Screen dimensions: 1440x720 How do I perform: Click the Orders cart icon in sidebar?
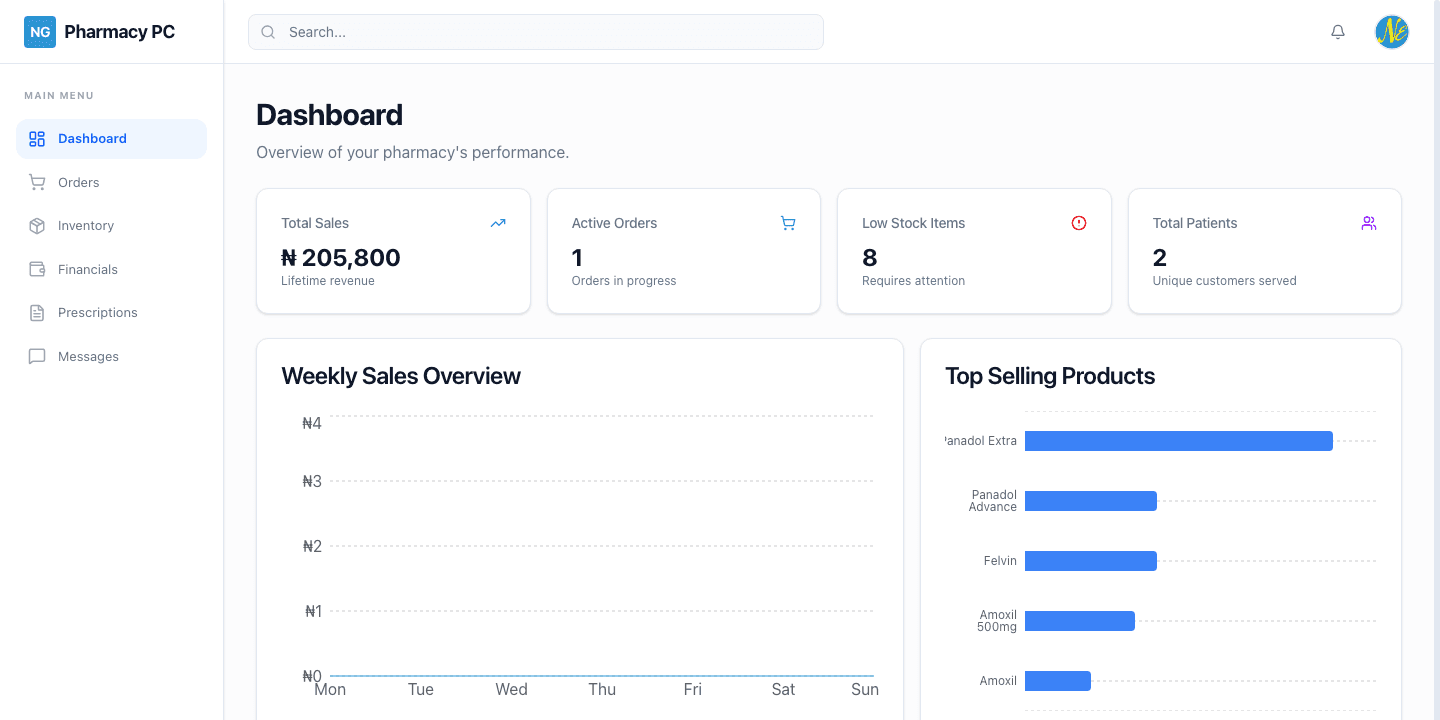(37, 182)
